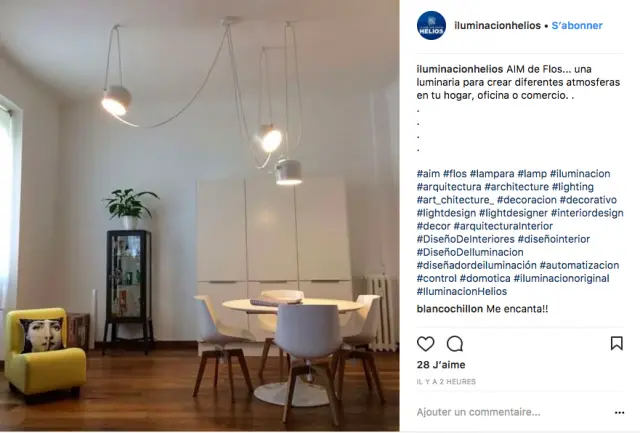The width and height of the screenshot is (640, 433).
Task: Open the #interiordesign hashtag
Action: pyautogui.click(x=587, y=213)
